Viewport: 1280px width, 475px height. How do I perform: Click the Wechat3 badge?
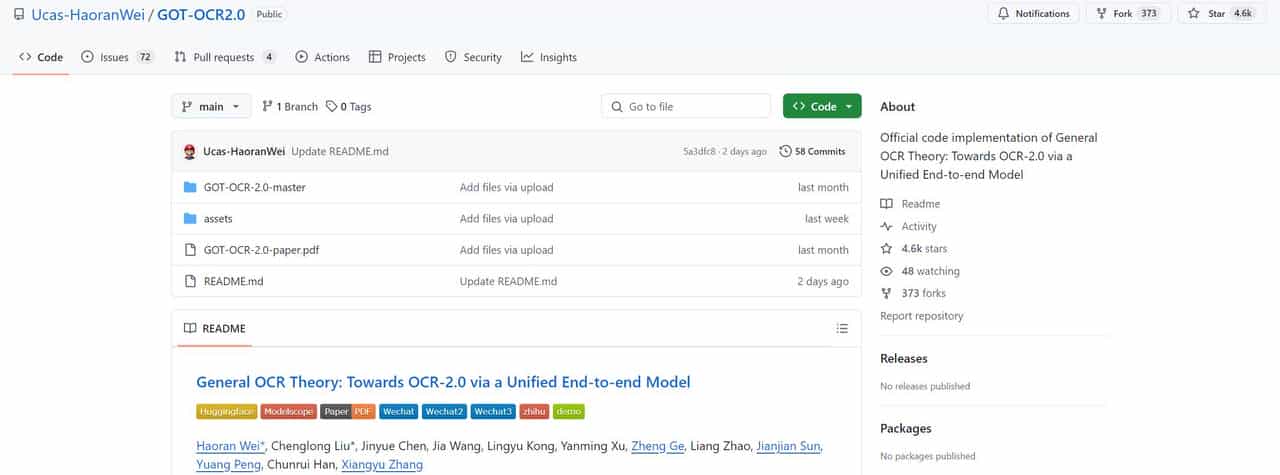[x=493, y=411]
